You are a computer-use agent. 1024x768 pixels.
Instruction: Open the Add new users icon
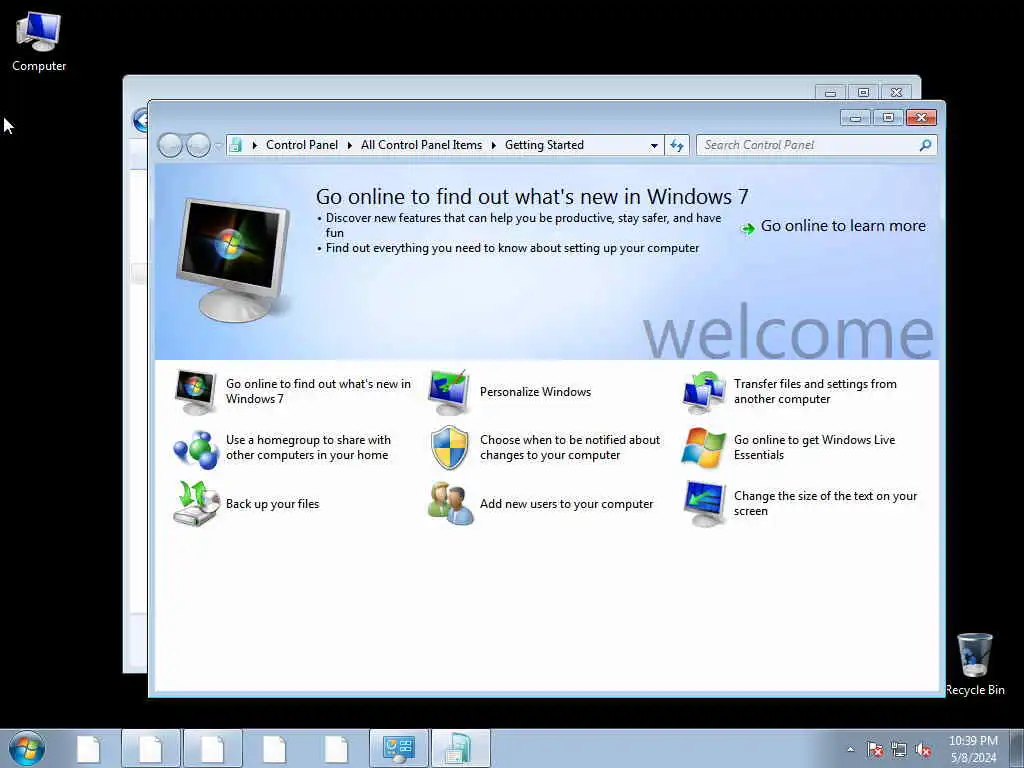tap(450, 504)
